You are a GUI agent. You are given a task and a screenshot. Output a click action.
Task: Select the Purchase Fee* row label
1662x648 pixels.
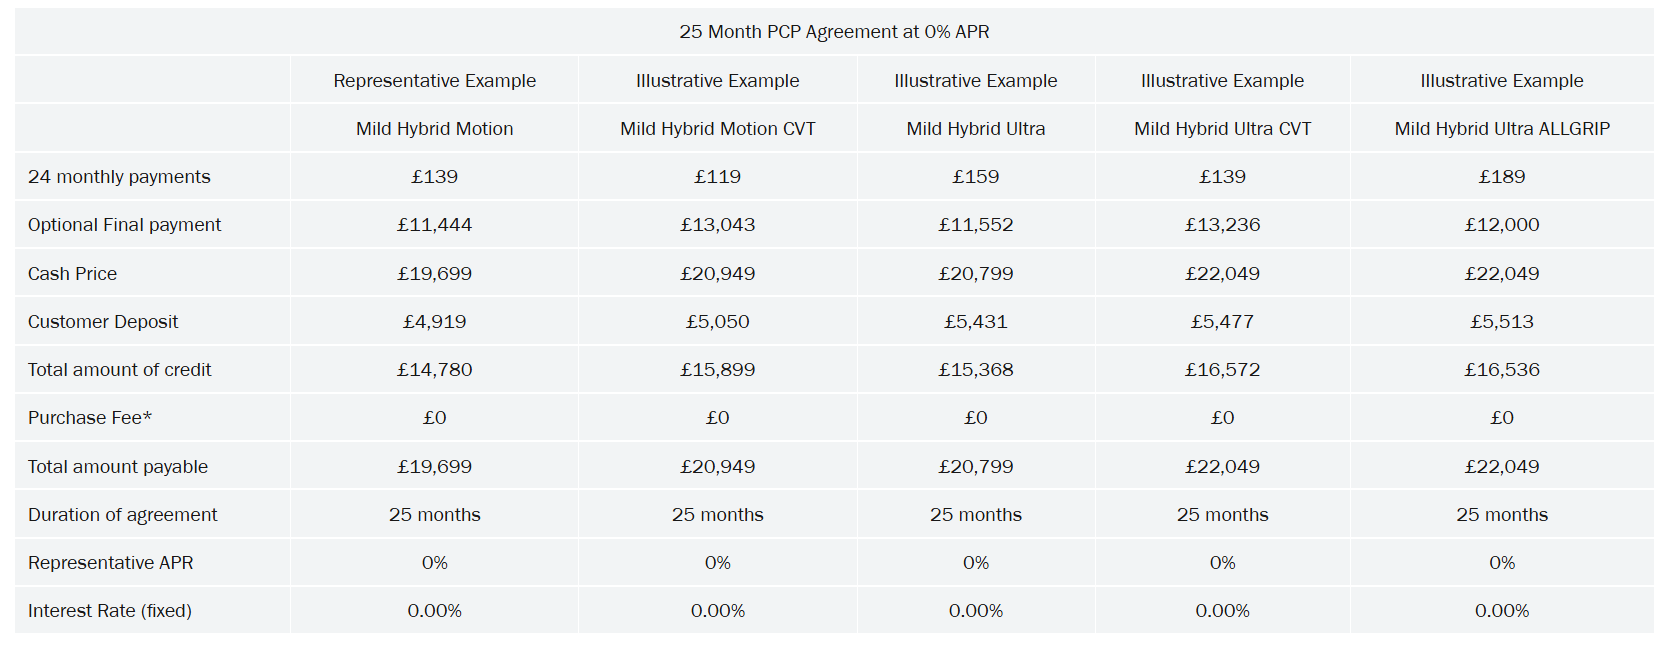89,418
